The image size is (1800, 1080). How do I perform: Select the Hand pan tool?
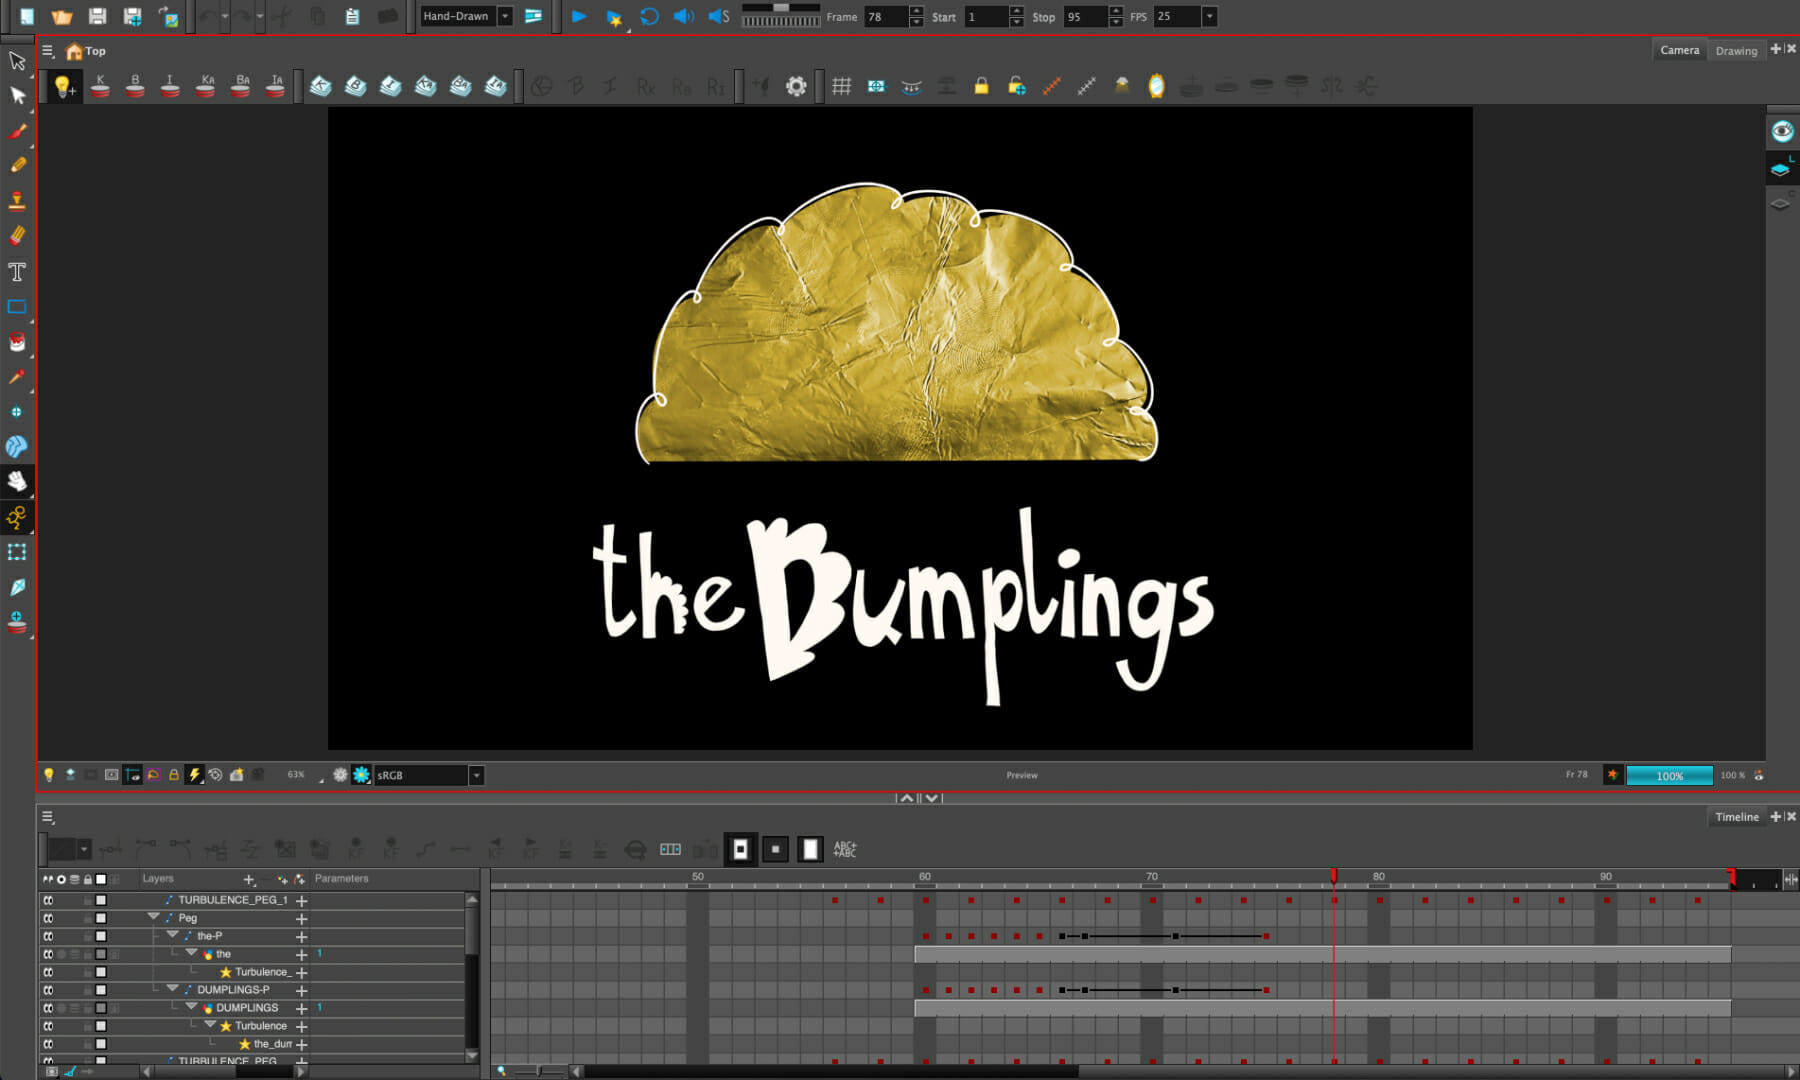(17, 481)
